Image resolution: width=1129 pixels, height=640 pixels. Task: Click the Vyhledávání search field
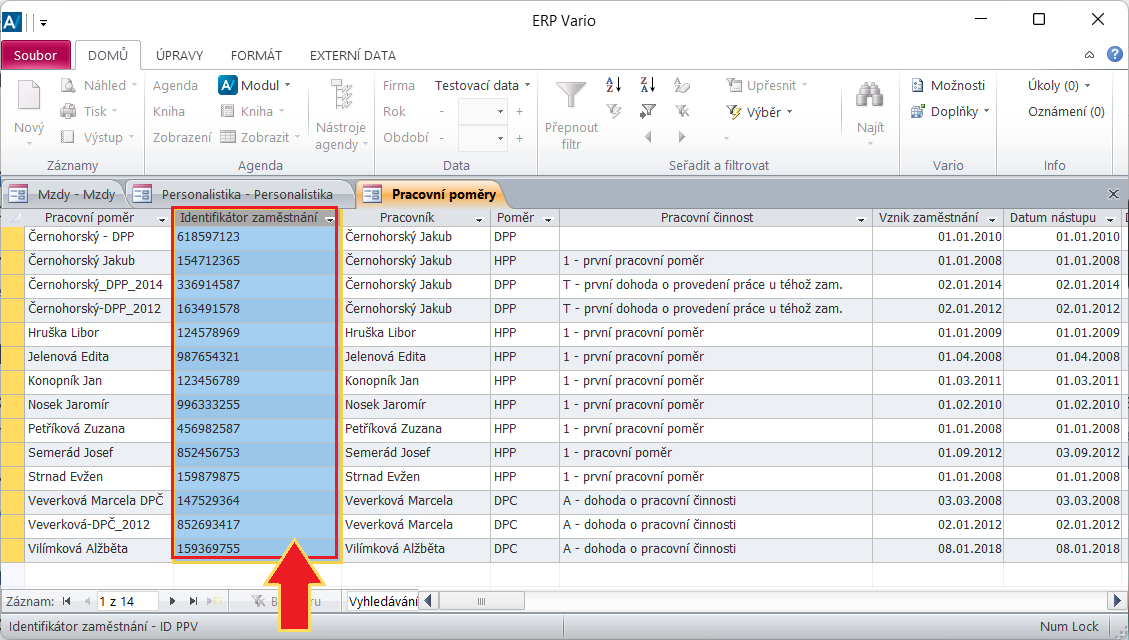tap(383, 601)
